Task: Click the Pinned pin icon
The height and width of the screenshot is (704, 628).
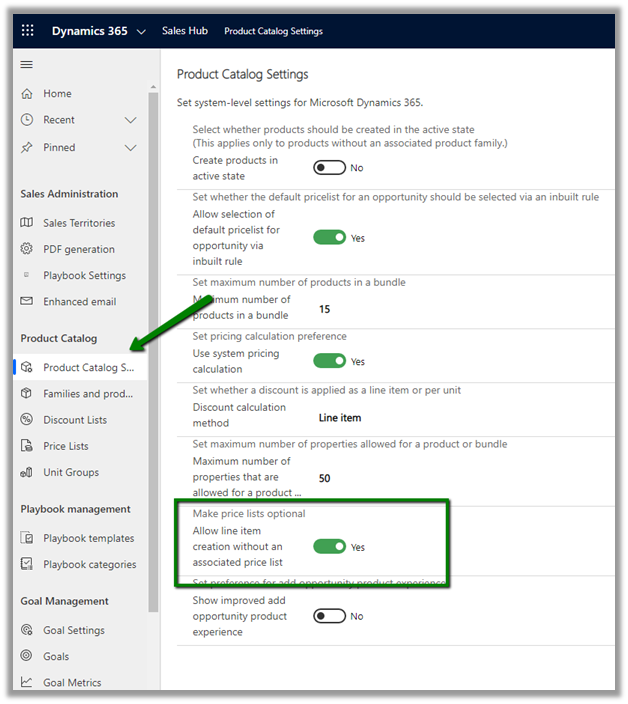Action: (x=27, y=147)
